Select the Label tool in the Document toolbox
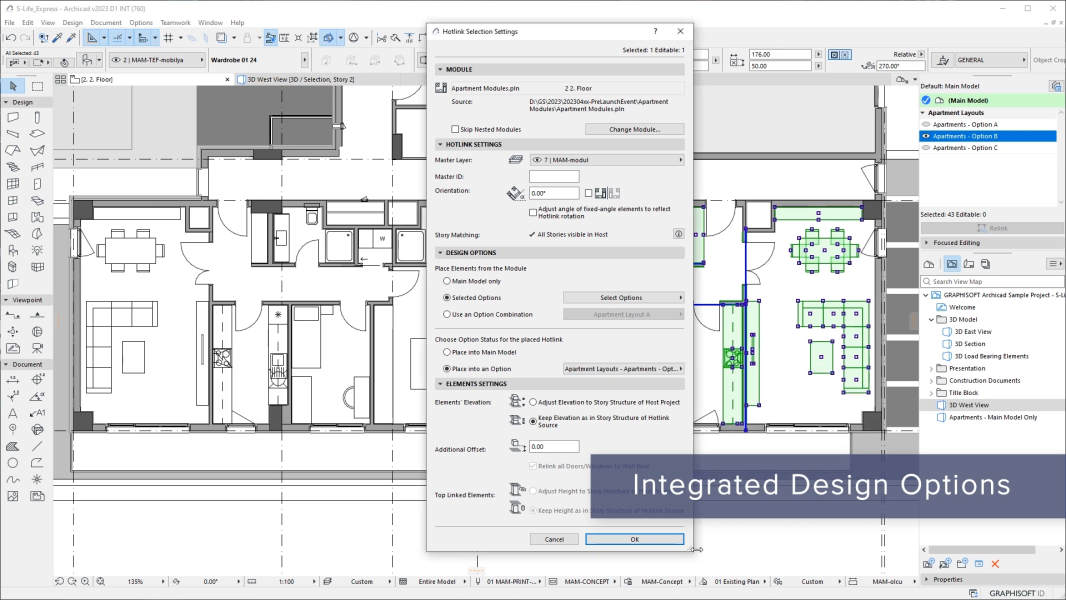 [37, 412]
